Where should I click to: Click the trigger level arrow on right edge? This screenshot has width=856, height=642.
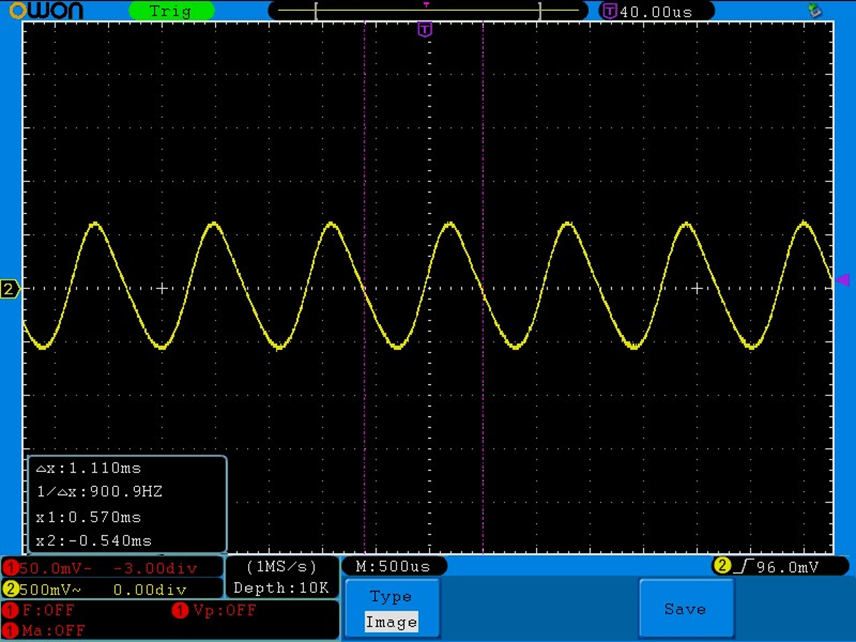(x=845, y=281)
